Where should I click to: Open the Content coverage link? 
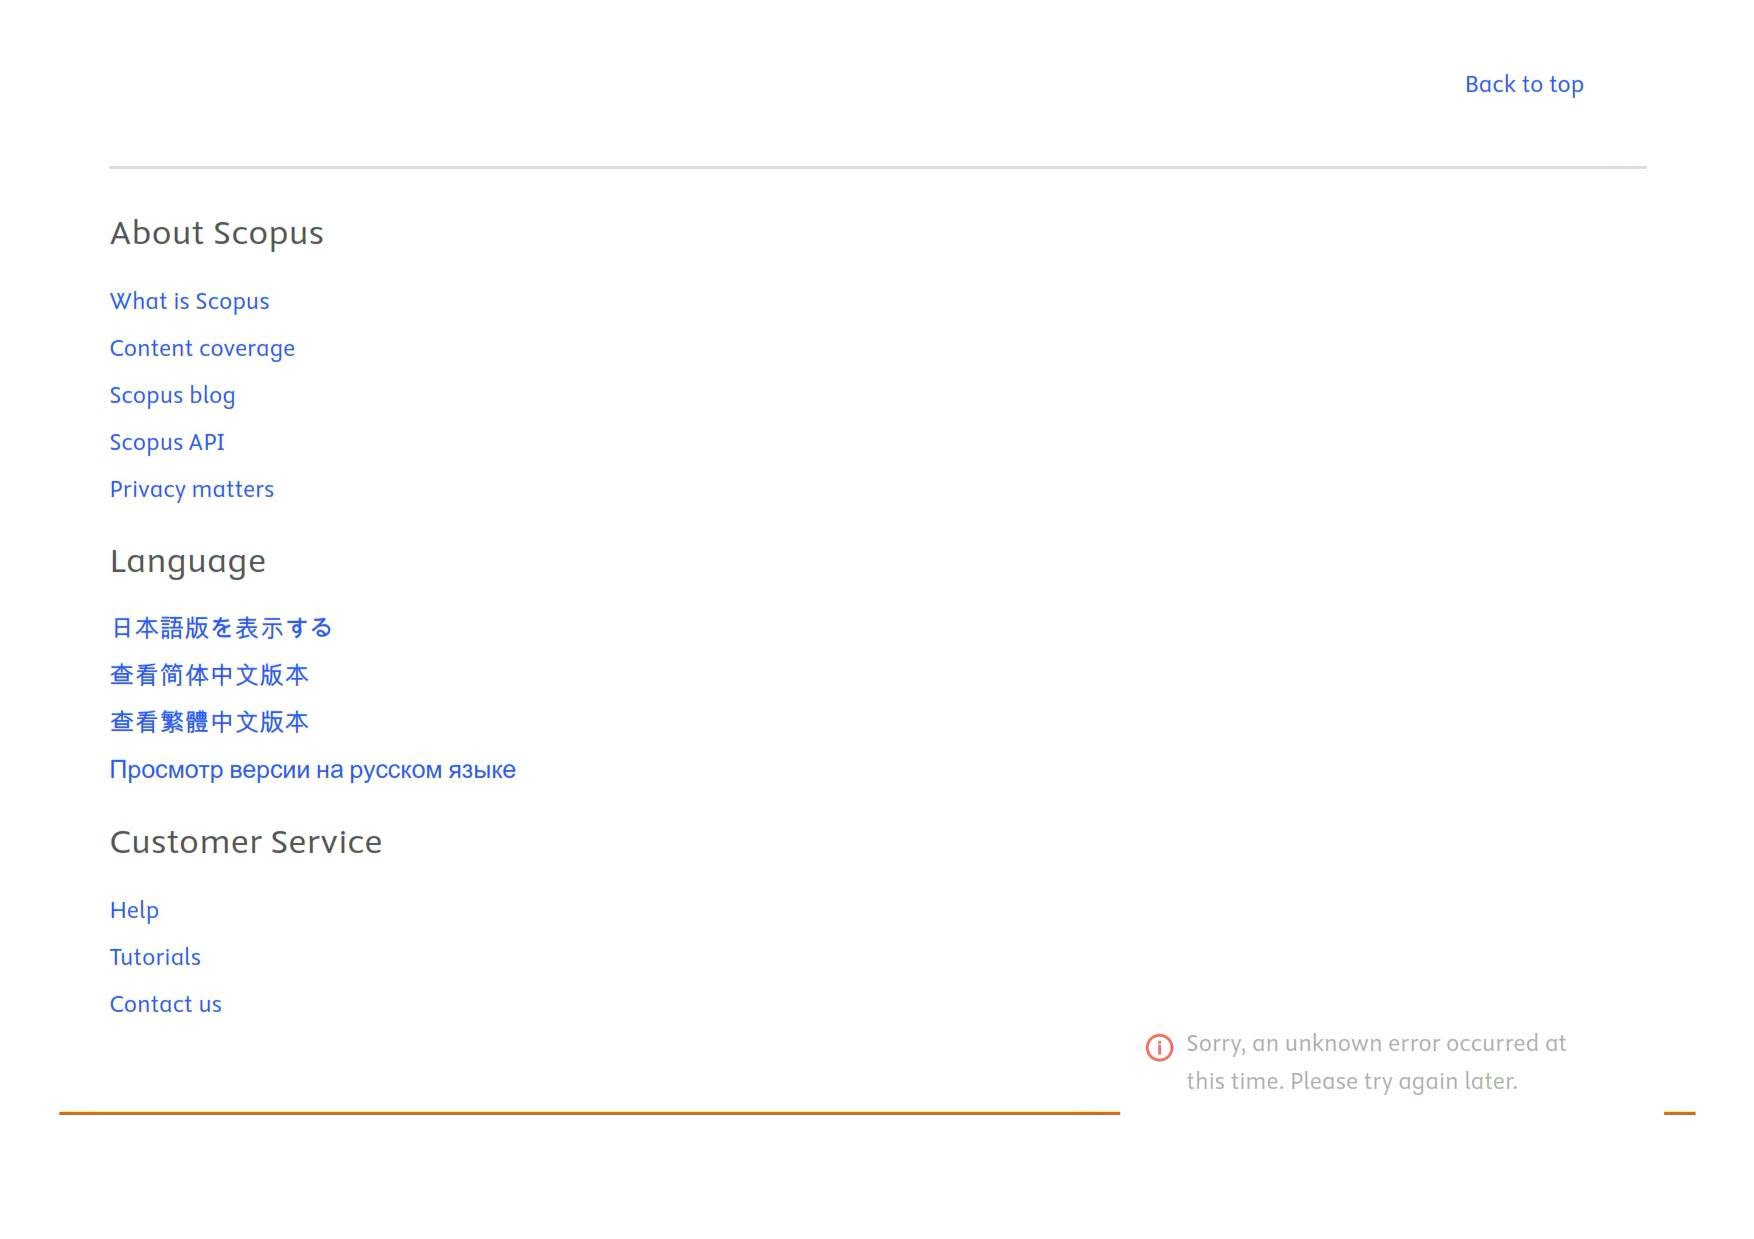[x=202, y=348]
